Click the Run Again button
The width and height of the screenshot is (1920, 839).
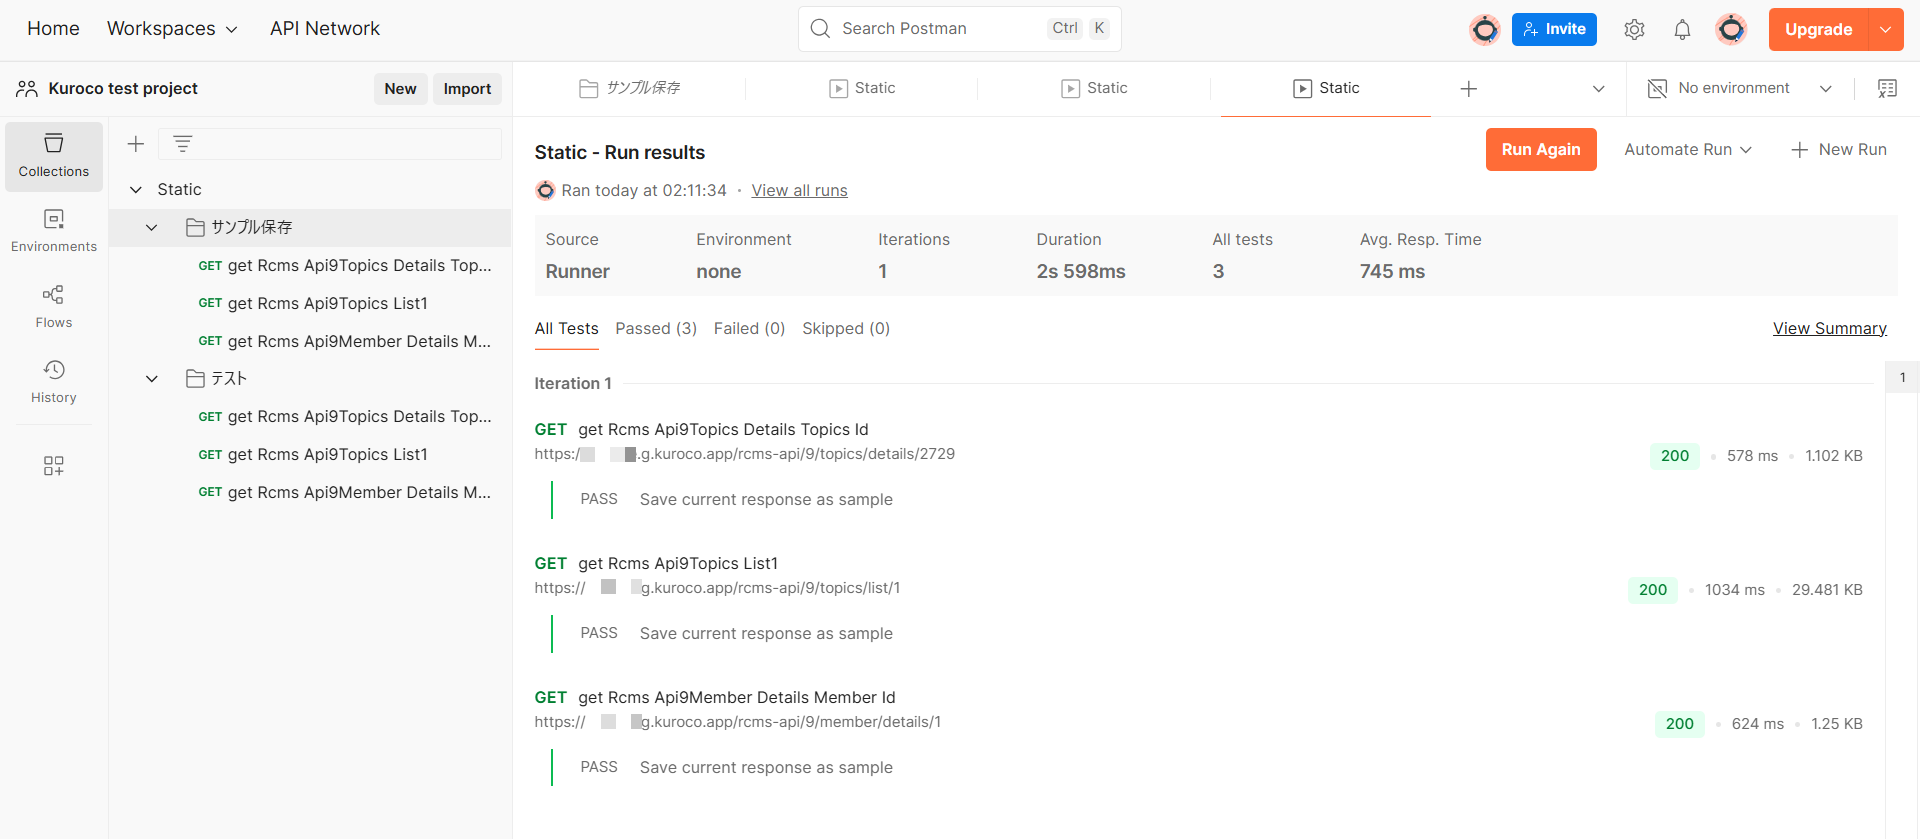tap(1540, 150)
